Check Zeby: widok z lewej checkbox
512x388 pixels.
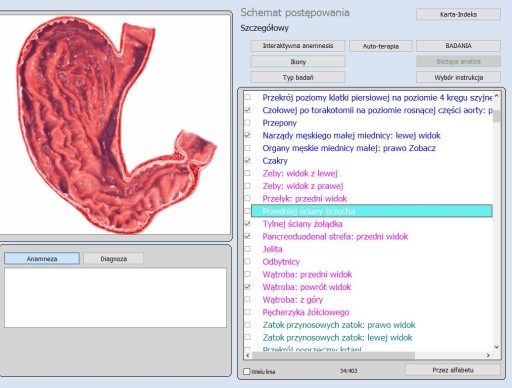click(248, 173)
